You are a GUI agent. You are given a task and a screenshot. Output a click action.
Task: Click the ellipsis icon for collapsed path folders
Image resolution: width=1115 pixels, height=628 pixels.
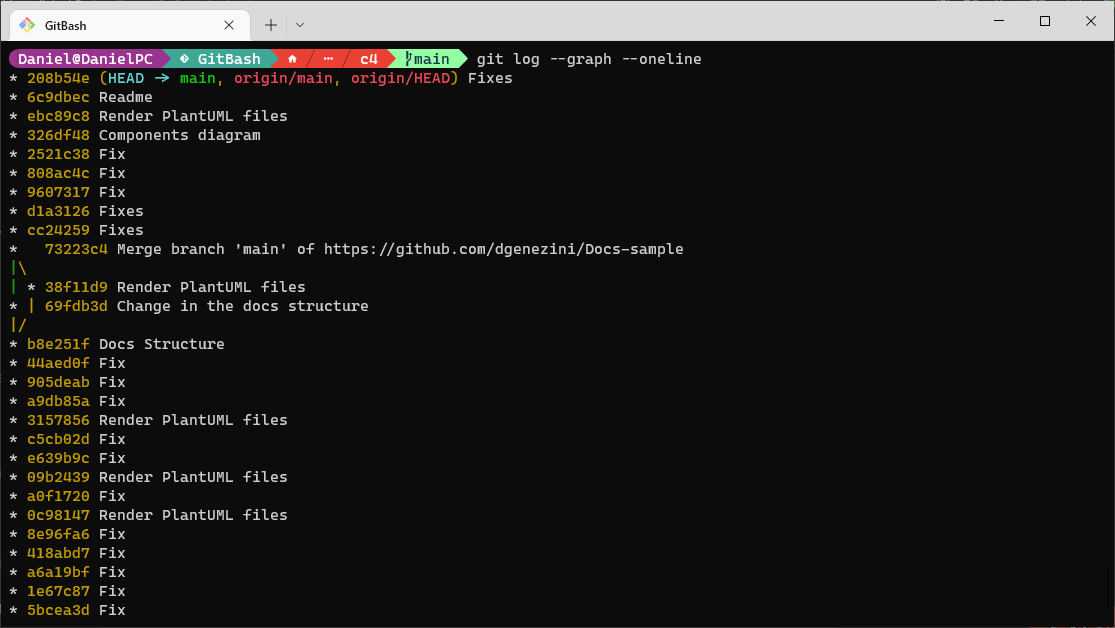pos(328,58)
